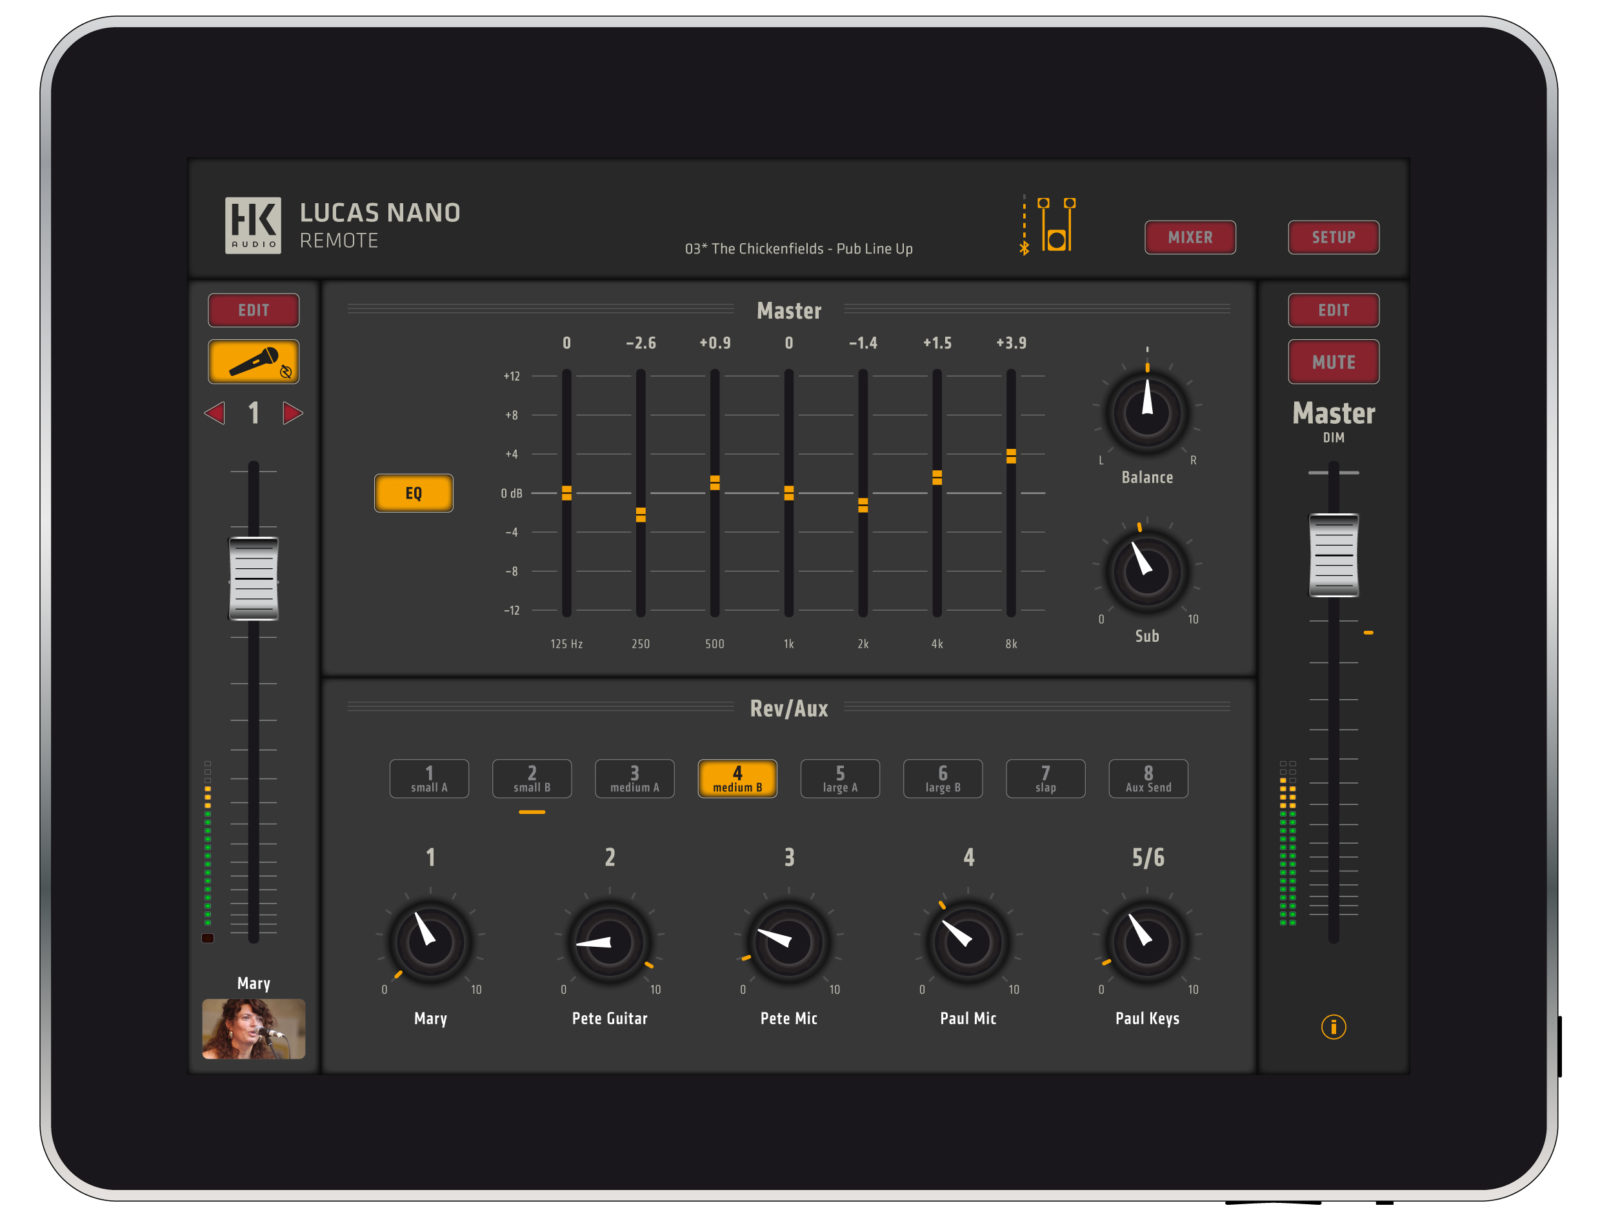The width and height of the screenshot is (1600, 1219).
Task: Select preset 8 Aux Send
Action: pos(1148,779)
